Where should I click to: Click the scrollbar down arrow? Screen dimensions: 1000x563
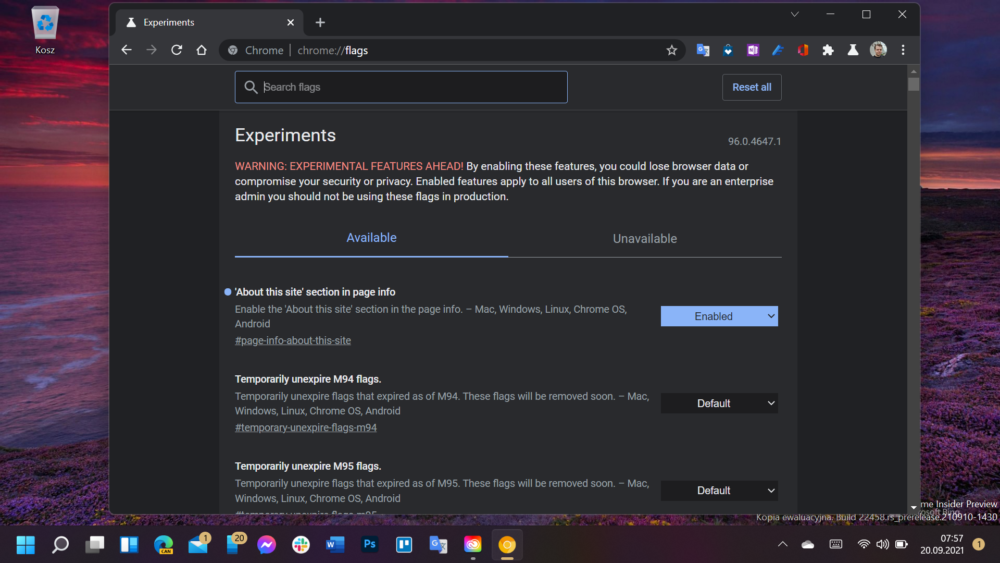click(x=914, y=508)
